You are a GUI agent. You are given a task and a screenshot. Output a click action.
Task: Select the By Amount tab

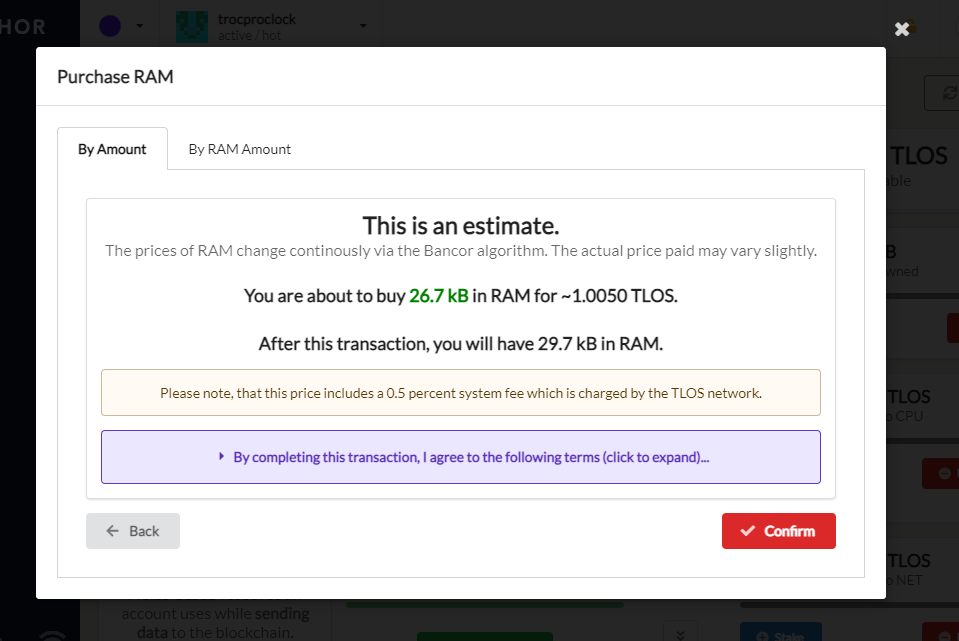112,149
